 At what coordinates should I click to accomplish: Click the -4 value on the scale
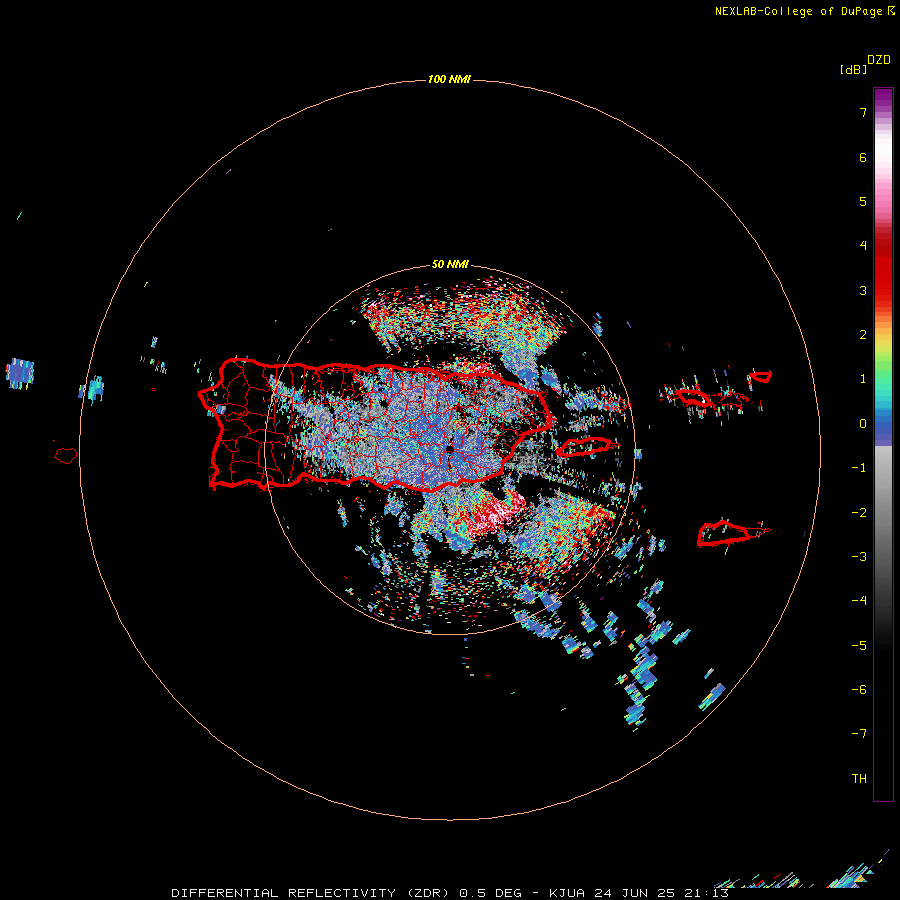coord(859,601)
